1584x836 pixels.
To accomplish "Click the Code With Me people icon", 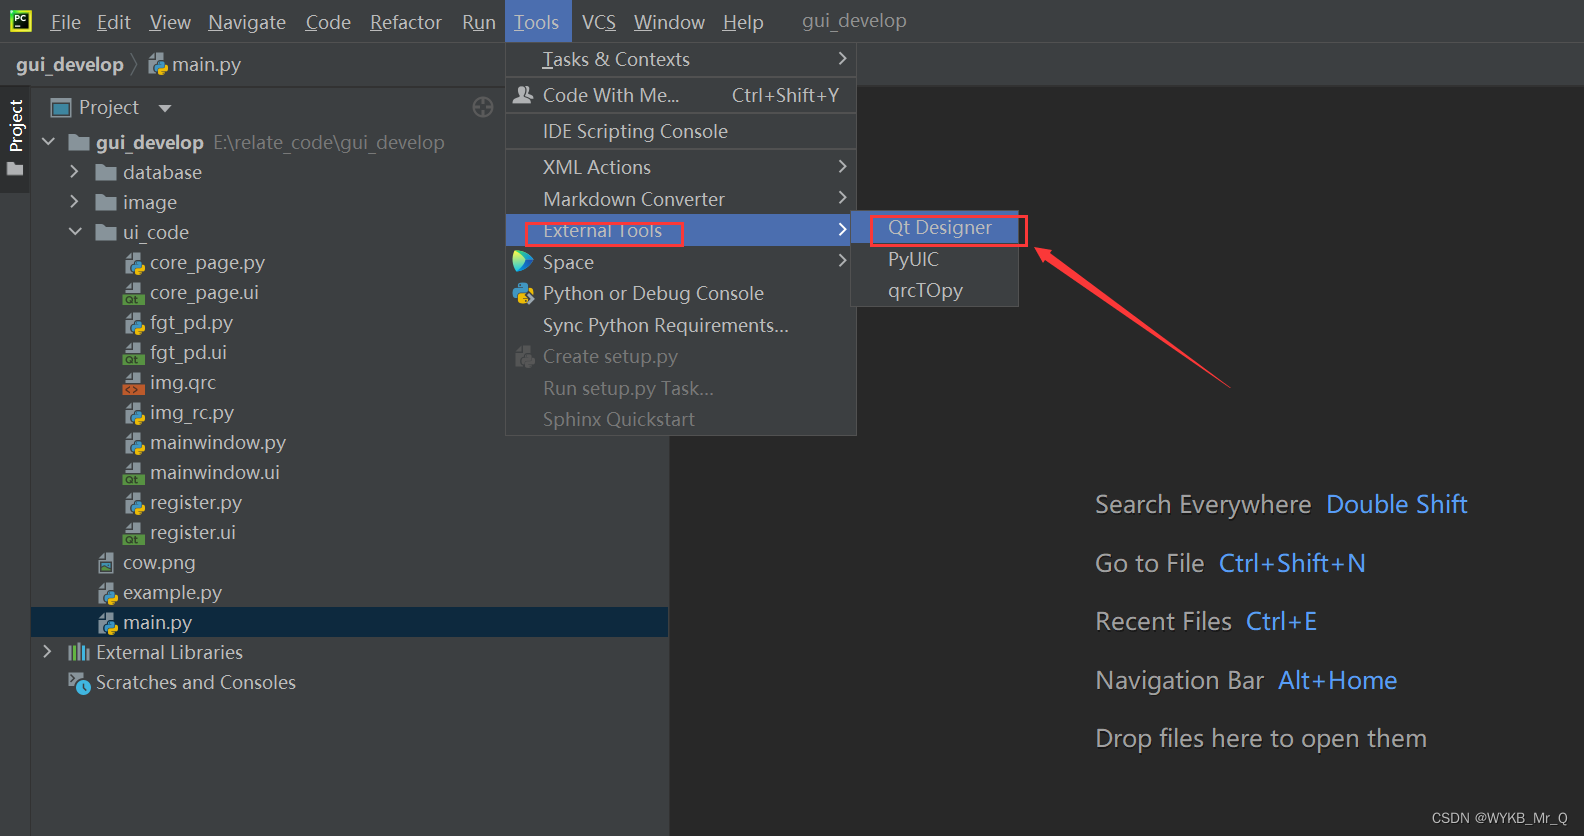I will pyautogui.click(x=523, y=95).
